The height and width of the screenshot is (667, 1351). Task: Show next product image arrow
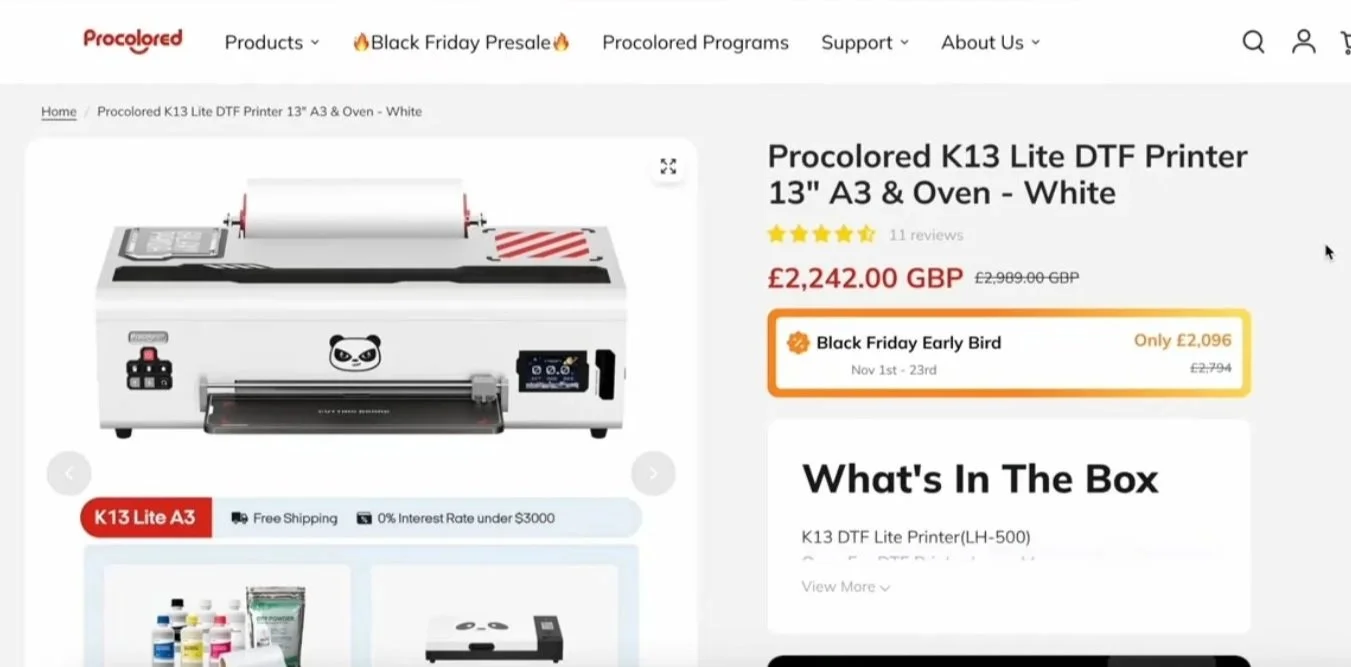[x=653, y=473]
